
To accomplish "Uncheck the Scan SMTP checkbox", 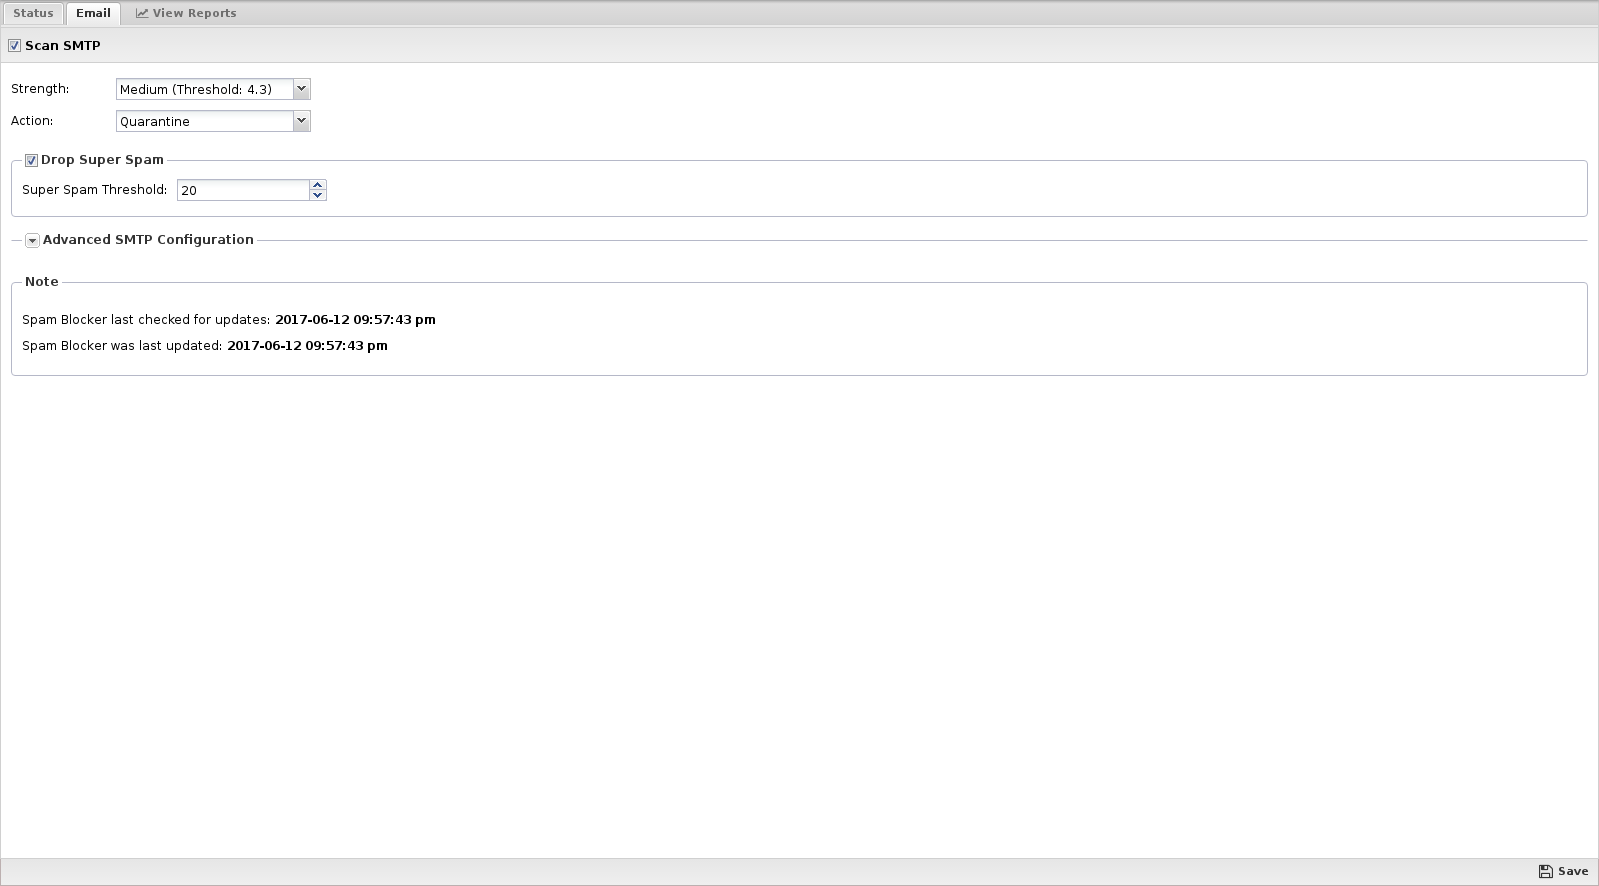I will [14, 46].
